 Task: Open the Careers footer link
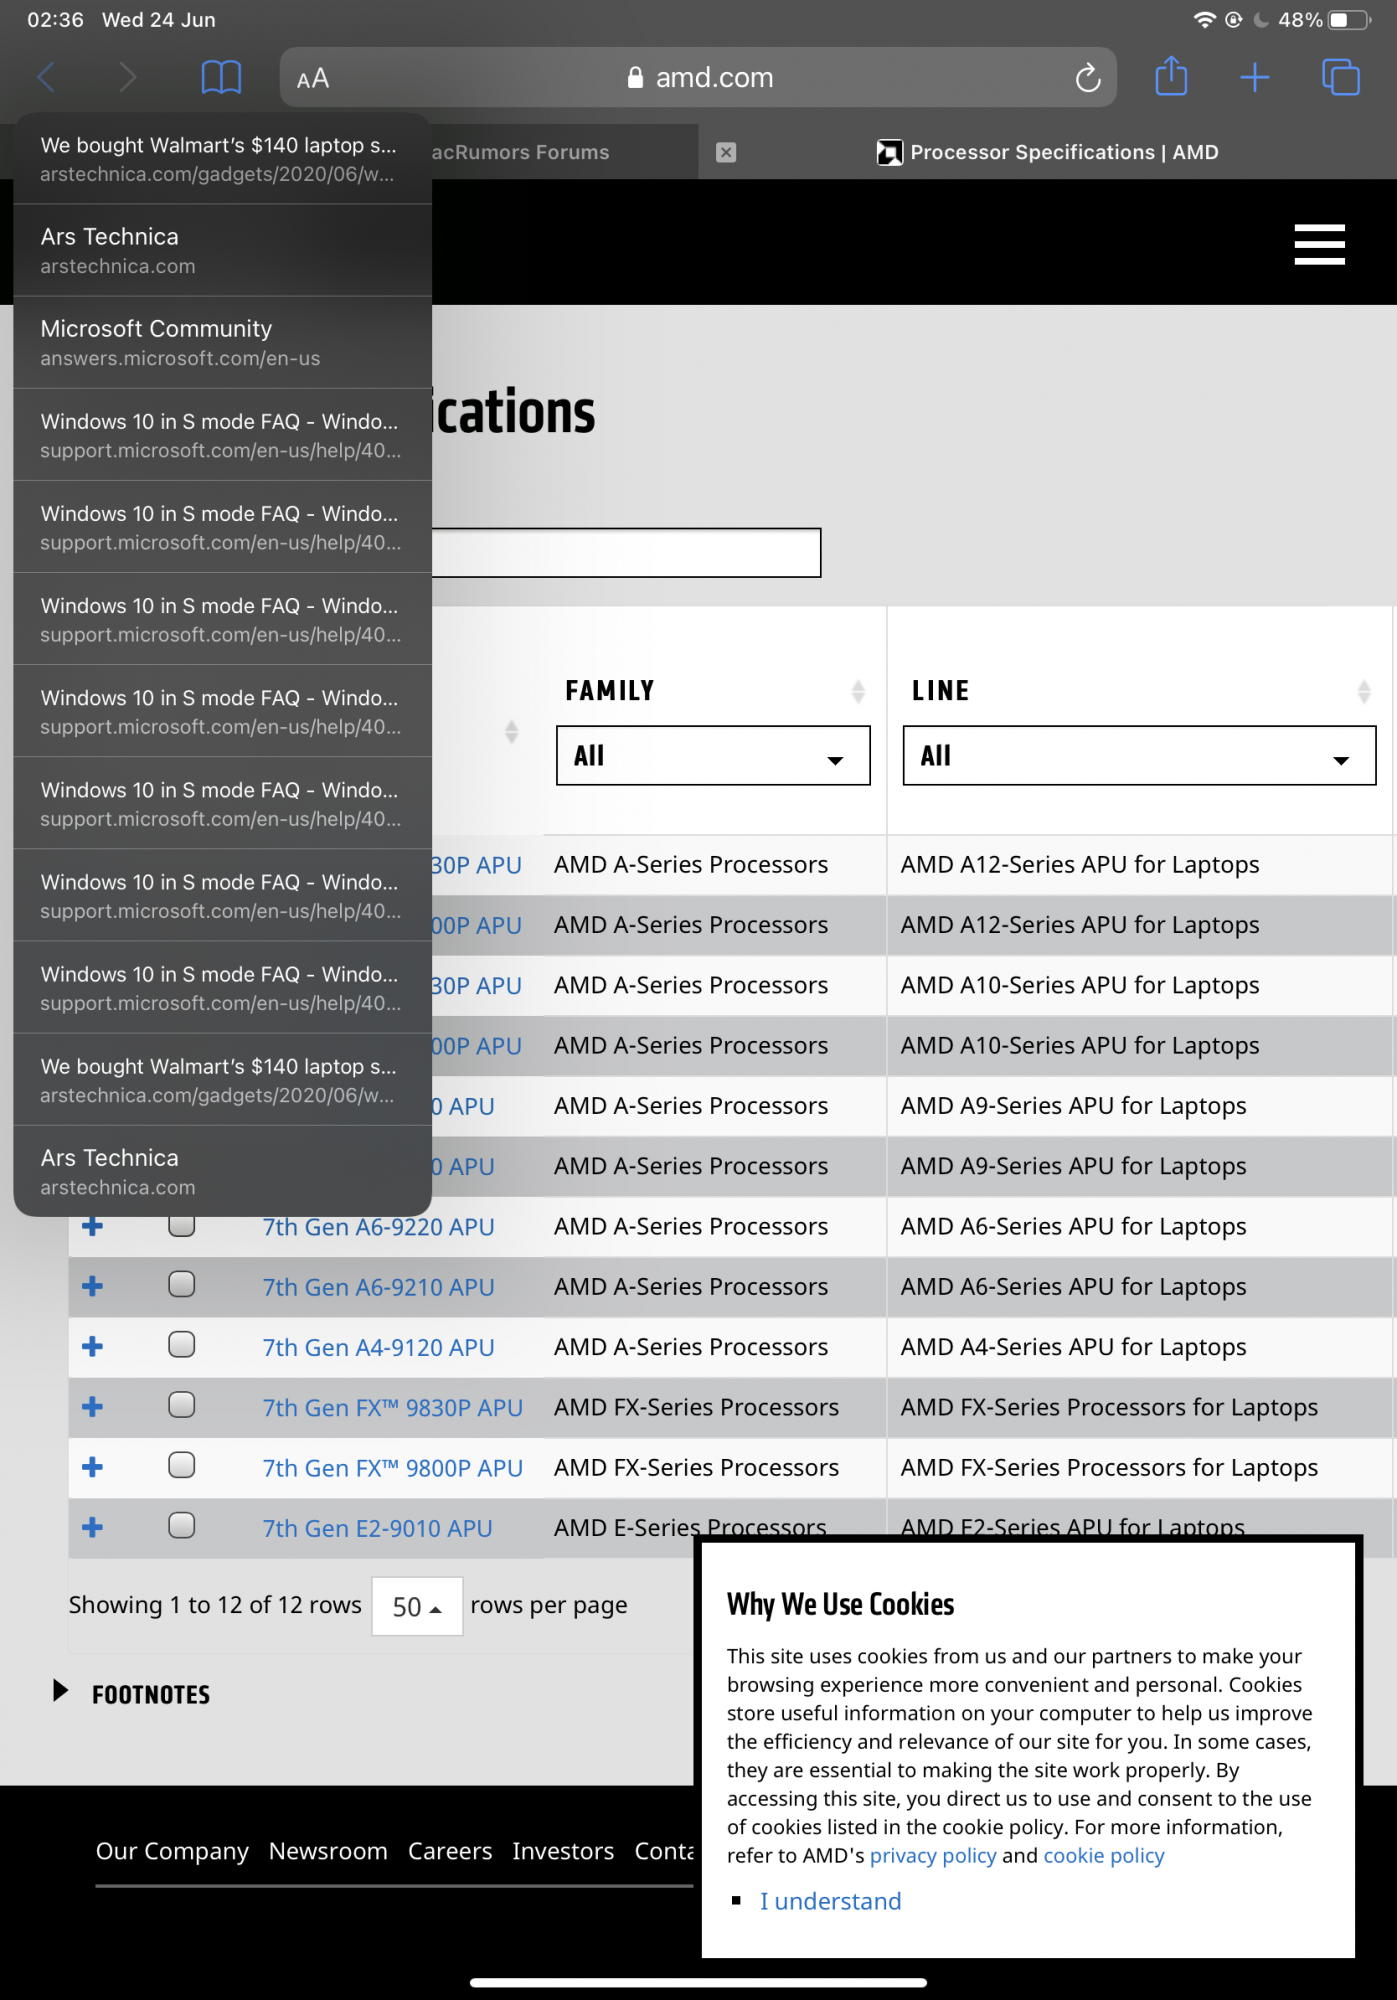[450, 1852]
